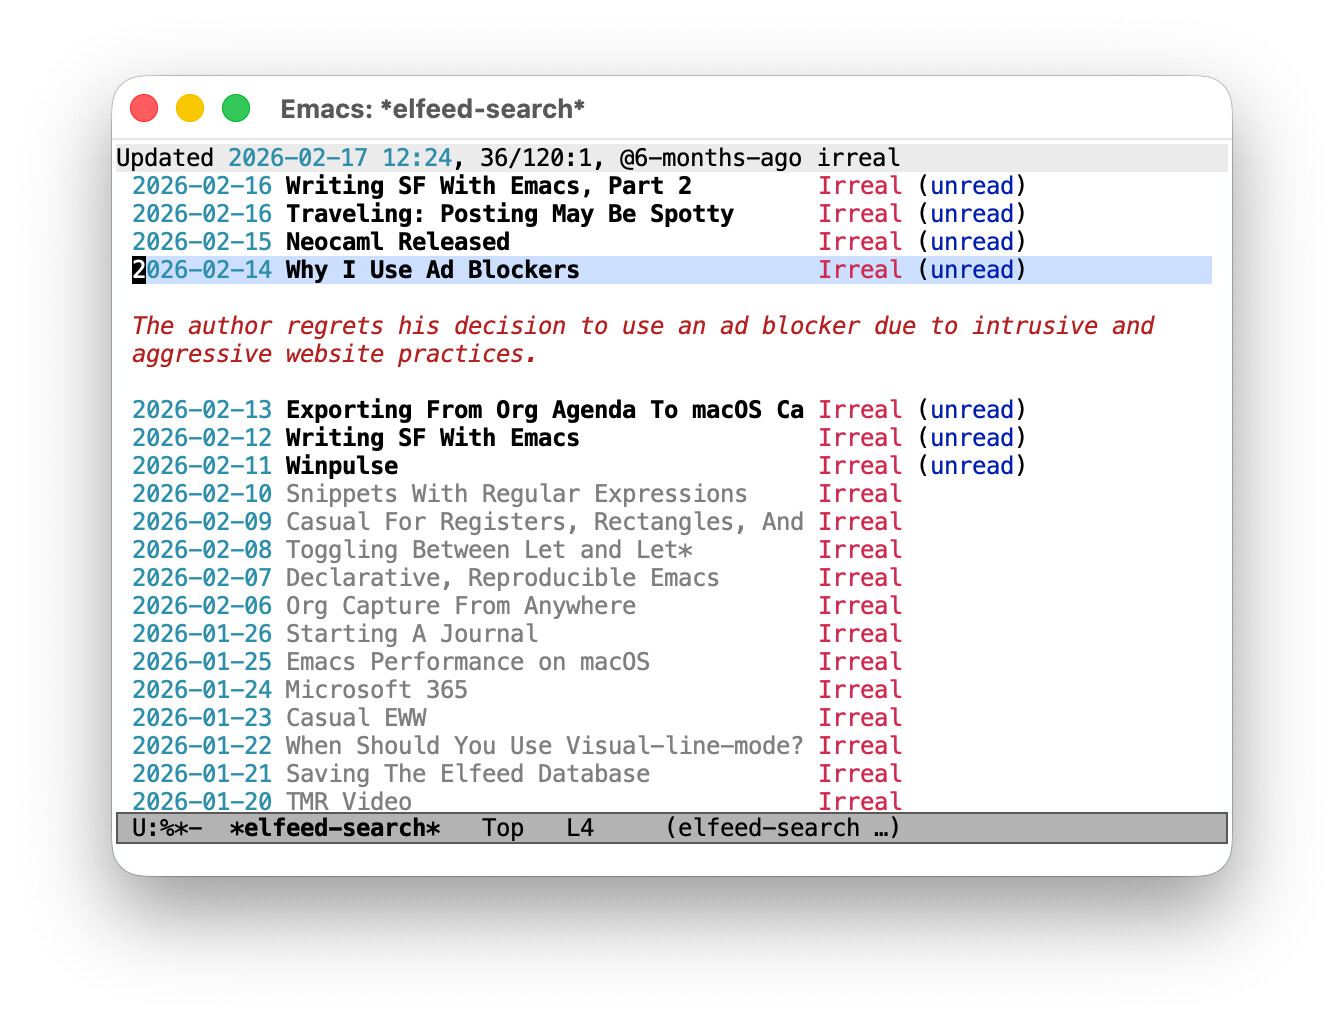Click the "Microsoft 365" entry title
Viewport: 1344px width, 1024px height.
tap(376, 689)
